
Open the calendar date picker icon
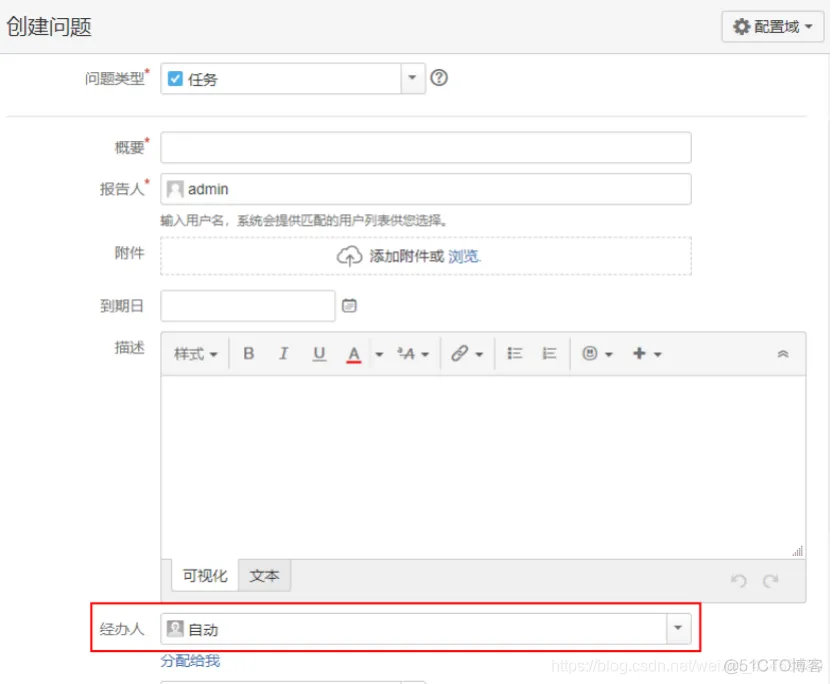(349, 306)
